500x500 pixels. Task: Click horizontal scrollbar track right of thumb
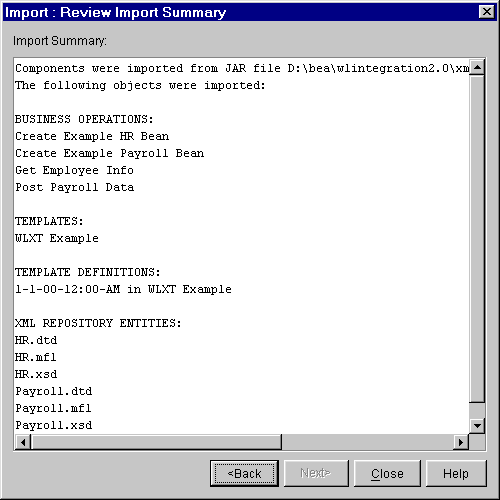[368, 442]
